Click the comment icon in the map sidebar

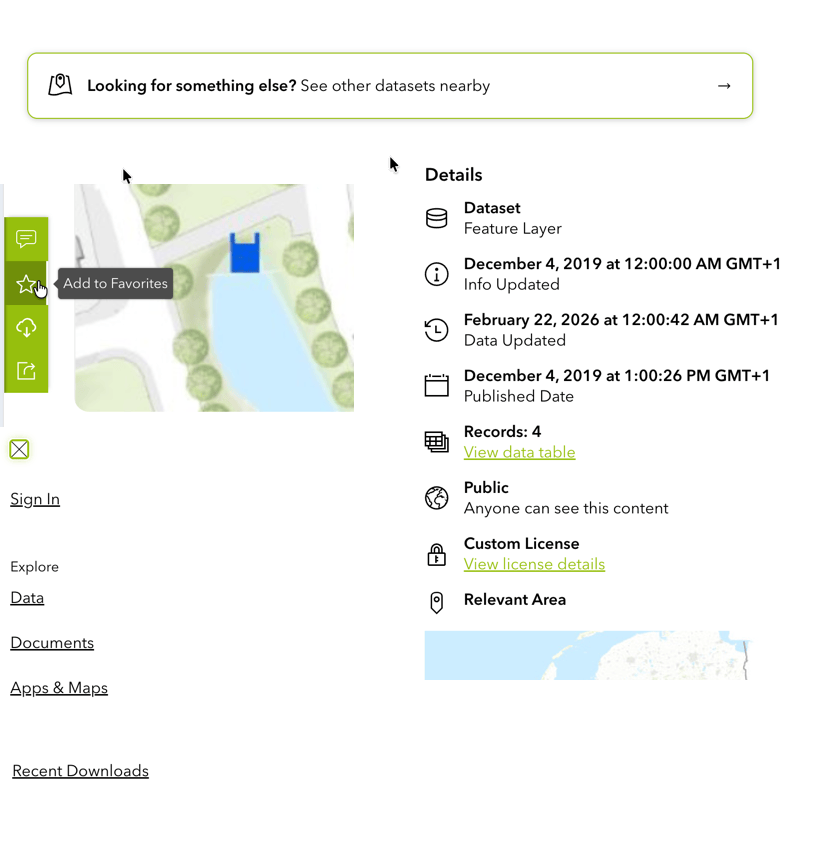[26, 239]
